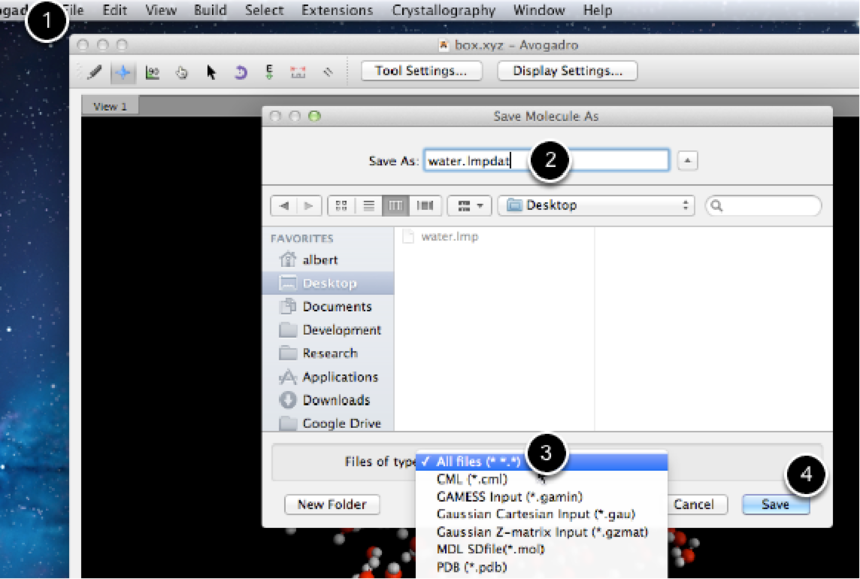The width and height of the screenshot is (860, 579).
Task: Switch to cover flow view mode
Action: tap(425, 206)
